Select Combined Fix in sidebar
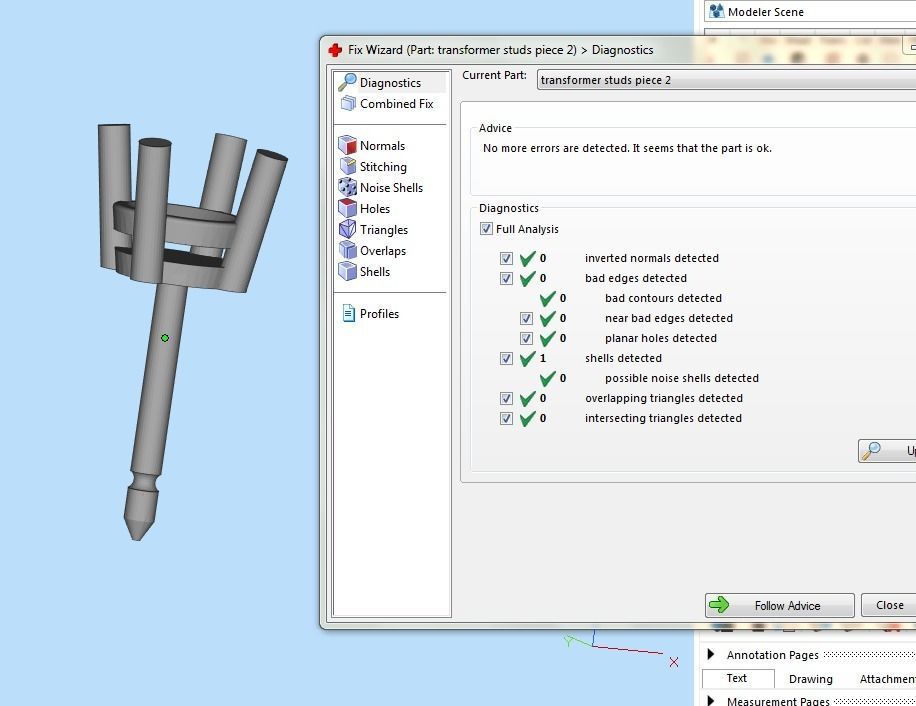This screenshot has width=916, height=706. tap(387, 103)
